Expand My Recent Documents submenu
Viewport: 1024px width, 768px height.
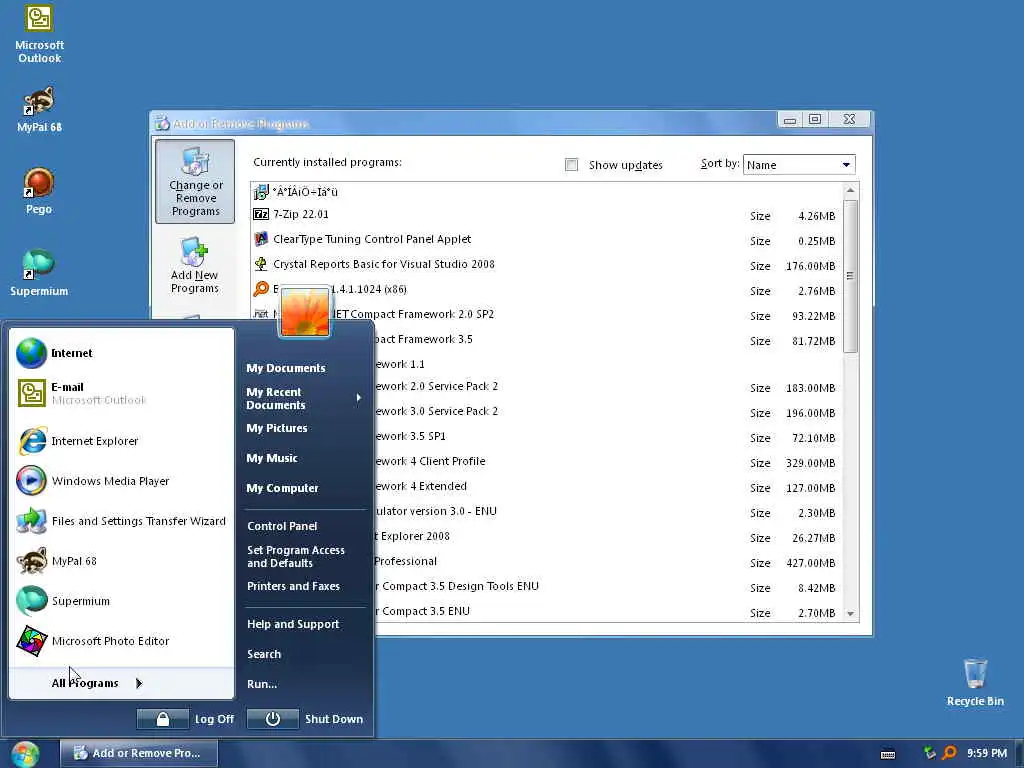(304, 398)
